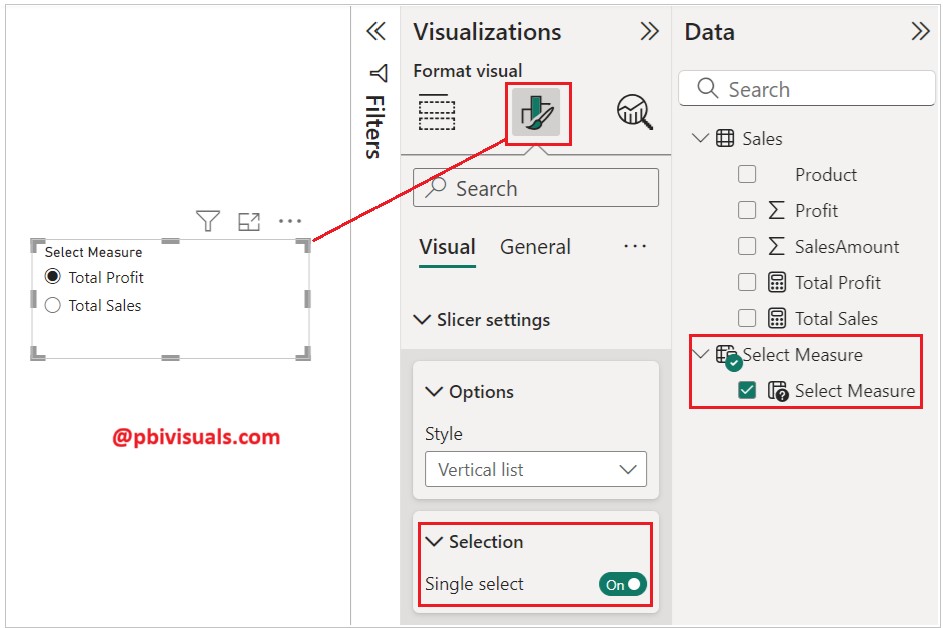The height and width of the screenshot is (628, 943).
Task: Uncheck the Select Measure field
Action: (746, 390)
